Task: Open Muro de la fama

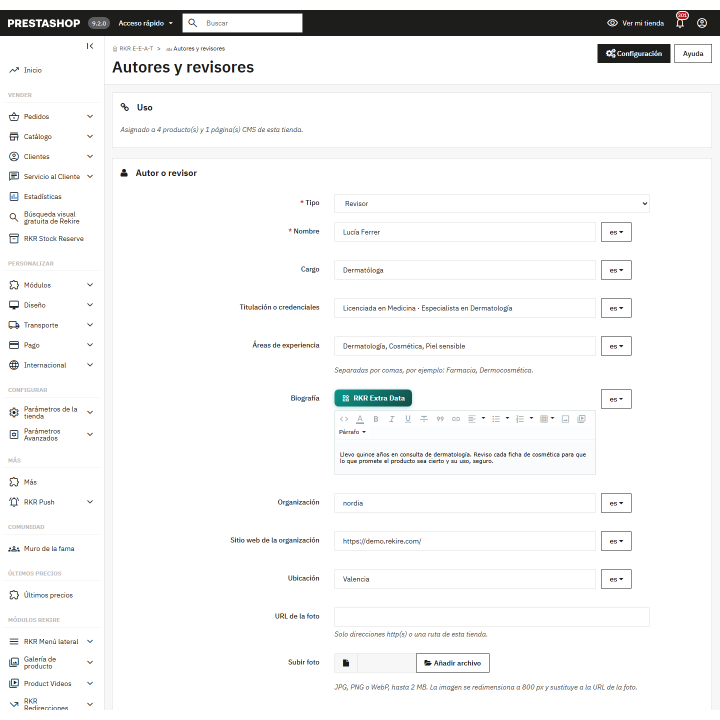Action: coord(51,549)
